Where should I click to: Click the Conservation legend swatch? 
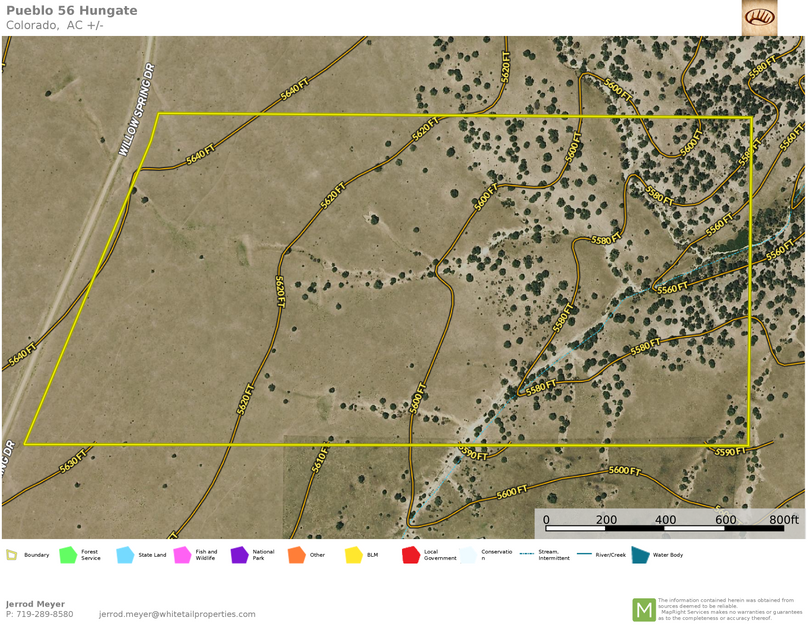[468, 554]
